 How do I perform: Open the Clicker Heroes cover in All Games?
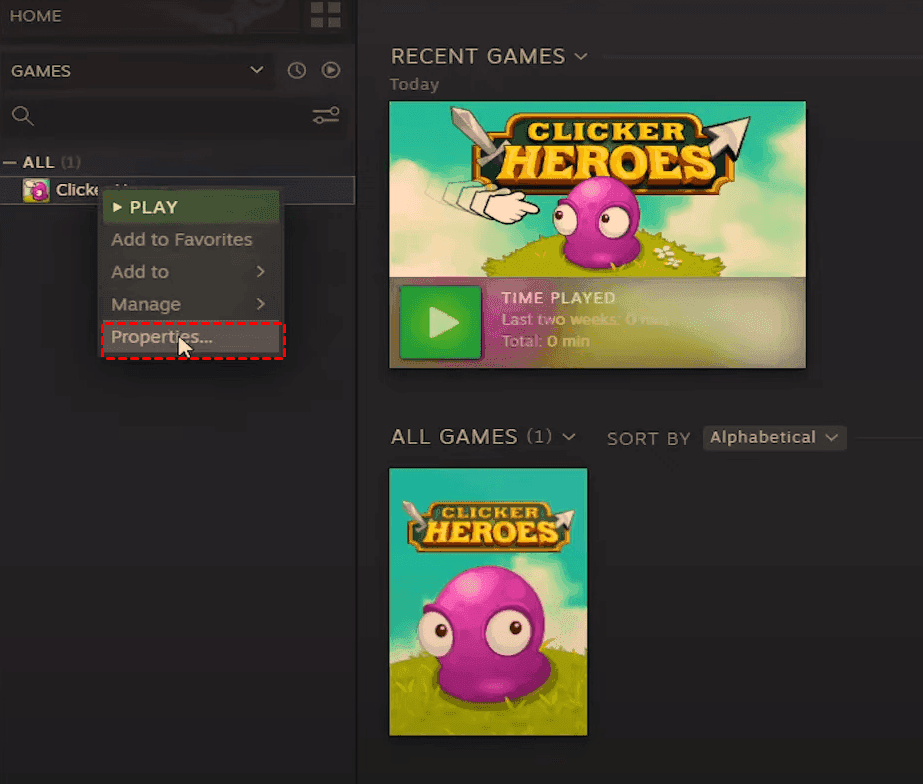point(488,601)
